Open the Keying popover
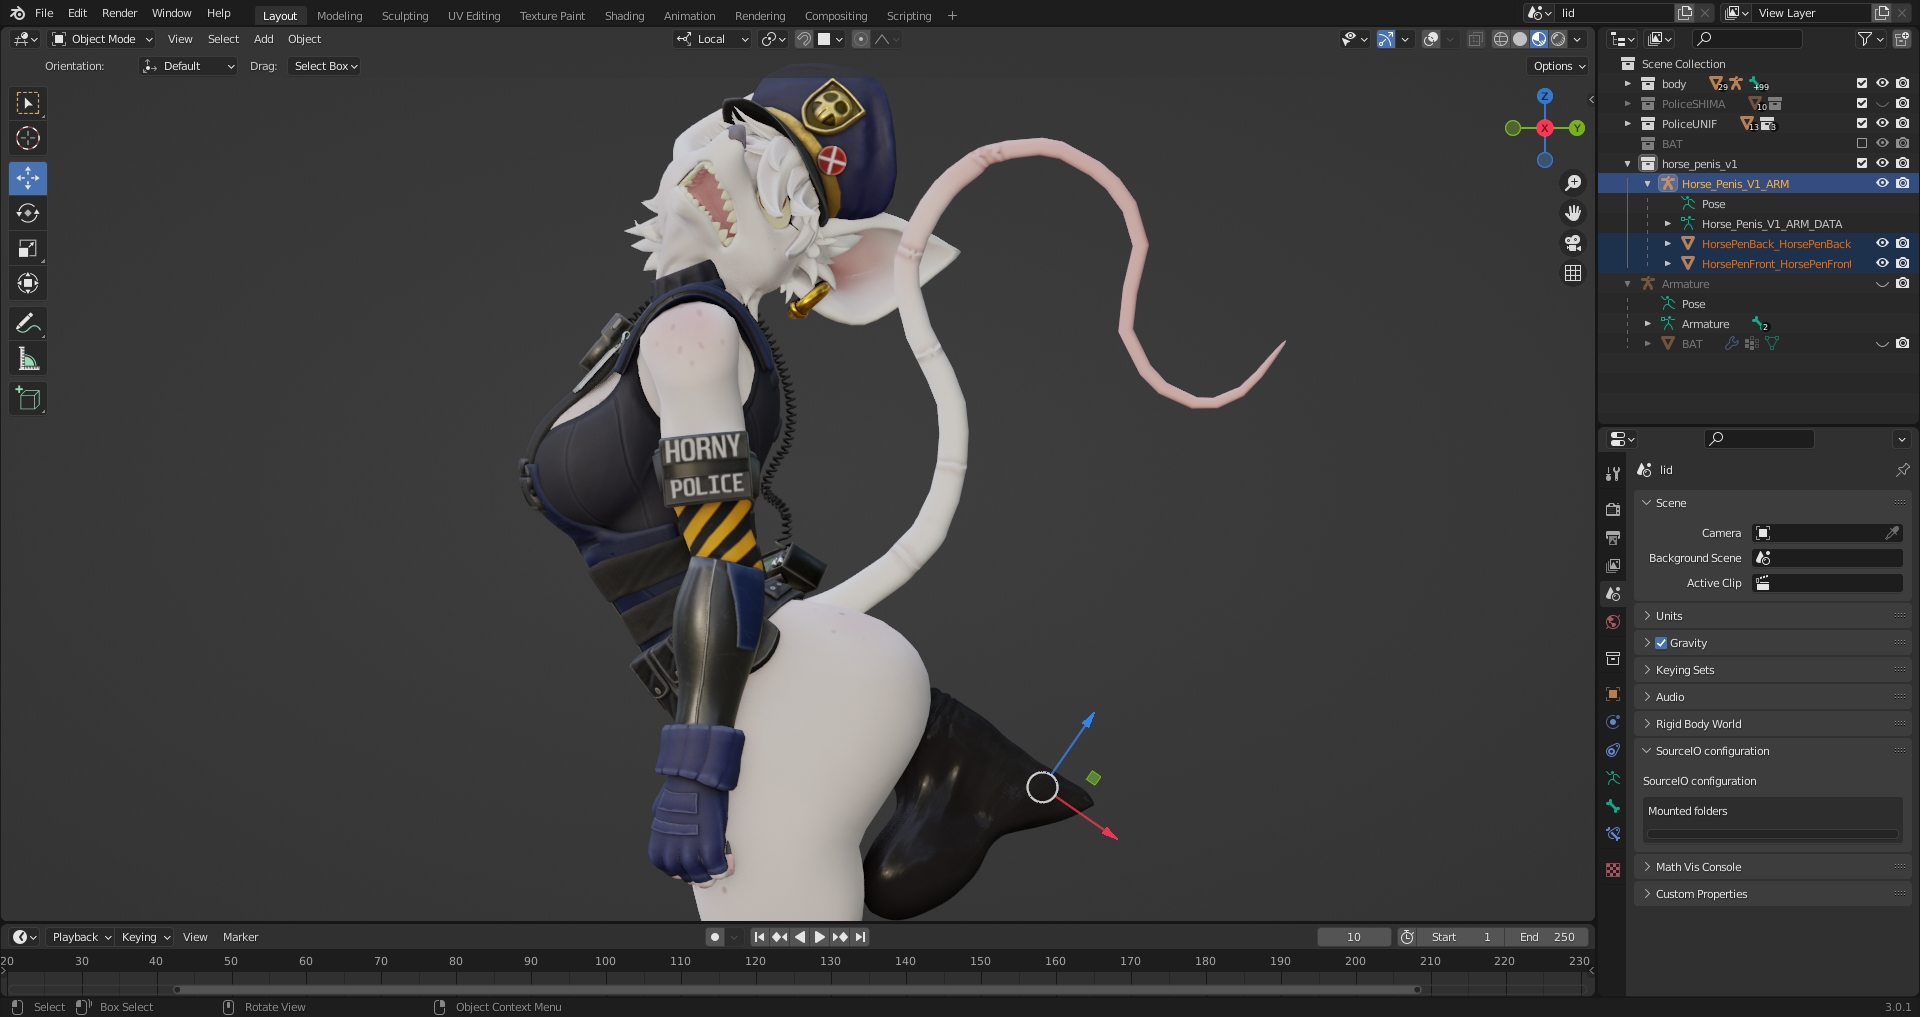Viewport: 1920px width, 1017px height. coord(145,937)
